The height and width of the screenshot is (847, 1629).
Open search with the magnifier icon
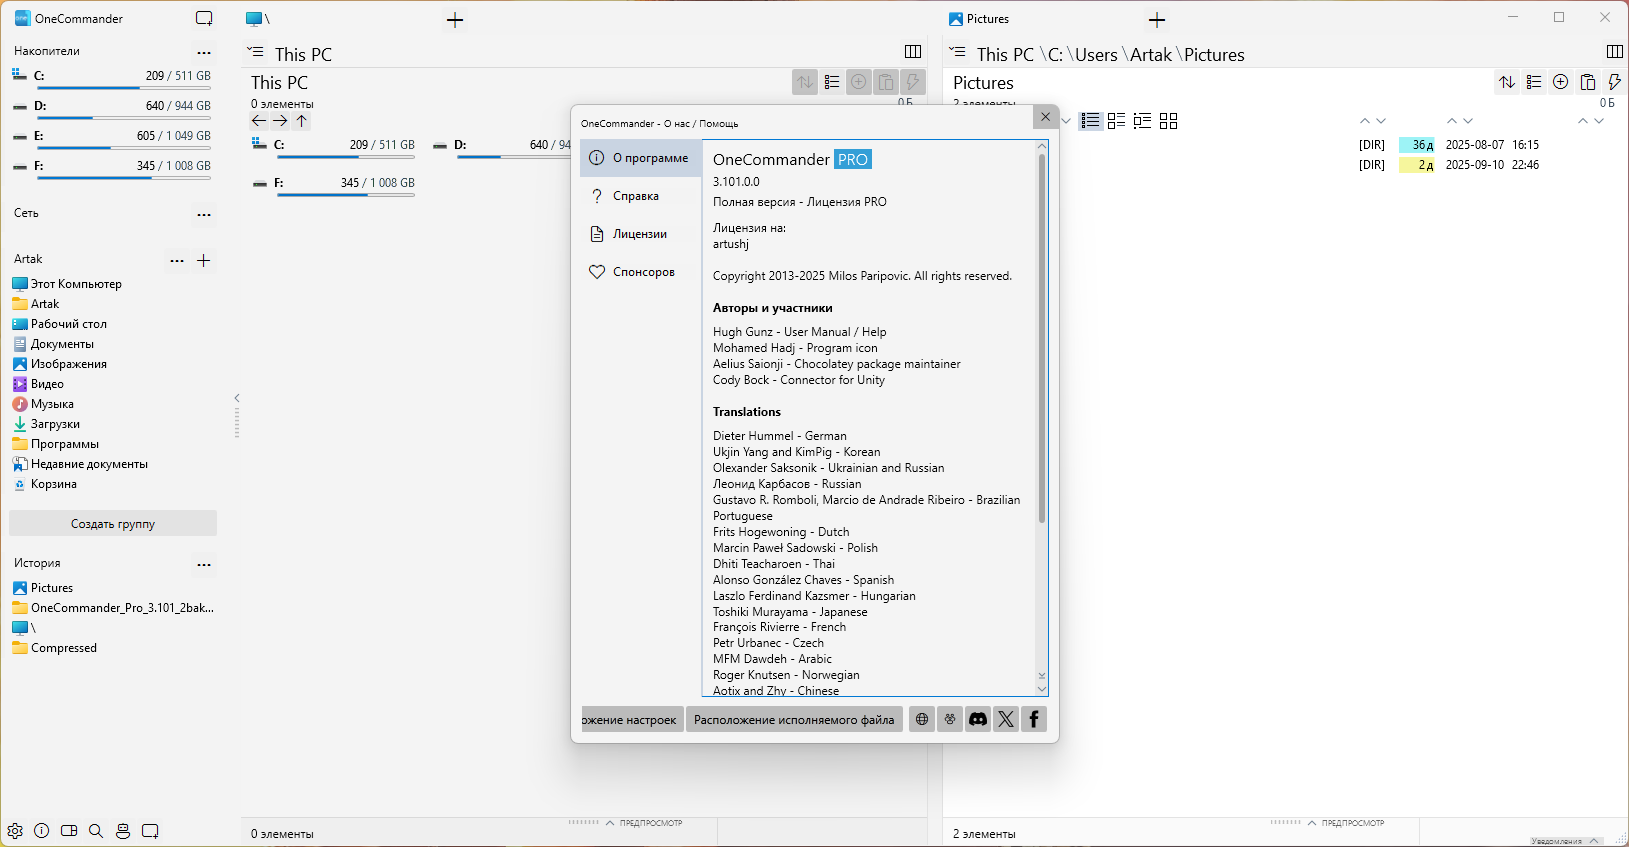pyautogui.click(x=96, y=830)
